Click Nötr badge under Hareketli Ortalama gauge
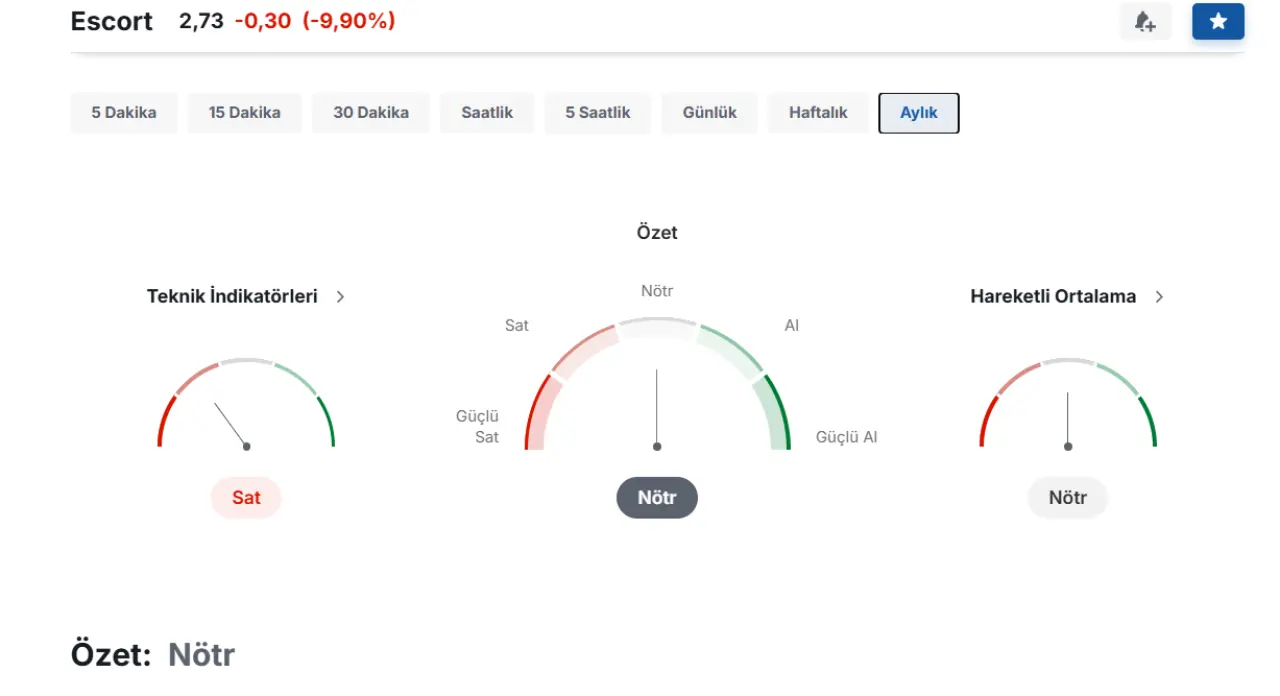The width and height of the screenshot is (1280, 696). [1067, 497]
